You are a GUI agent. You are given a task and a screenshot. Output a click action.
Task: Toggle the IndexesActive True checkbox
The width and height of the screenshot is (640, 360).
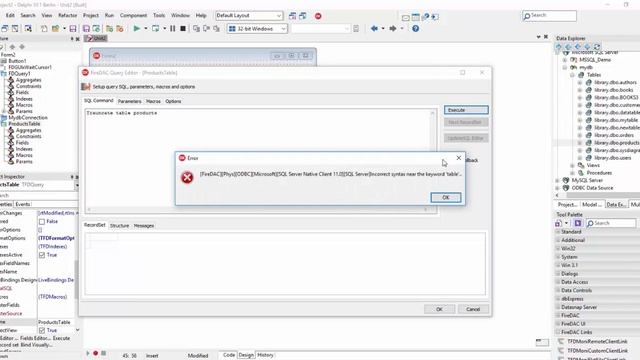coord(42,255)
